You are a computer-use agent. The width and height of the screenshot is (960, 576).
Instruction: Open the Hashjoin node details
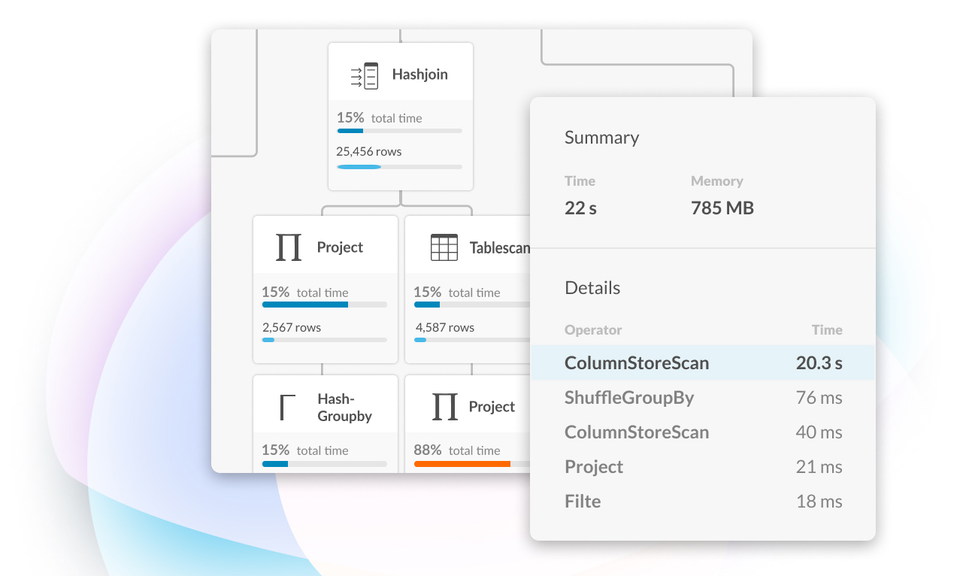click(x=399, y=115)
